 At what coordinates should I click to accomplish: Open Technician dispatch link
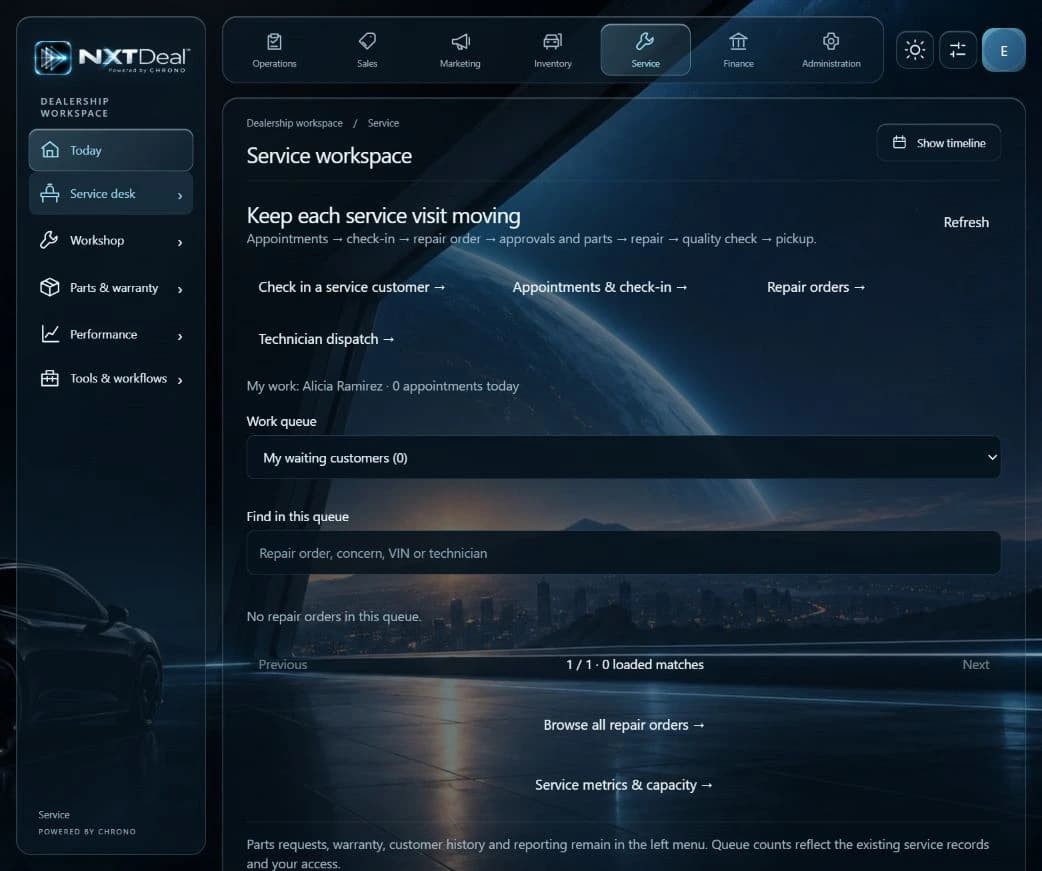click(x=326, y=339)
